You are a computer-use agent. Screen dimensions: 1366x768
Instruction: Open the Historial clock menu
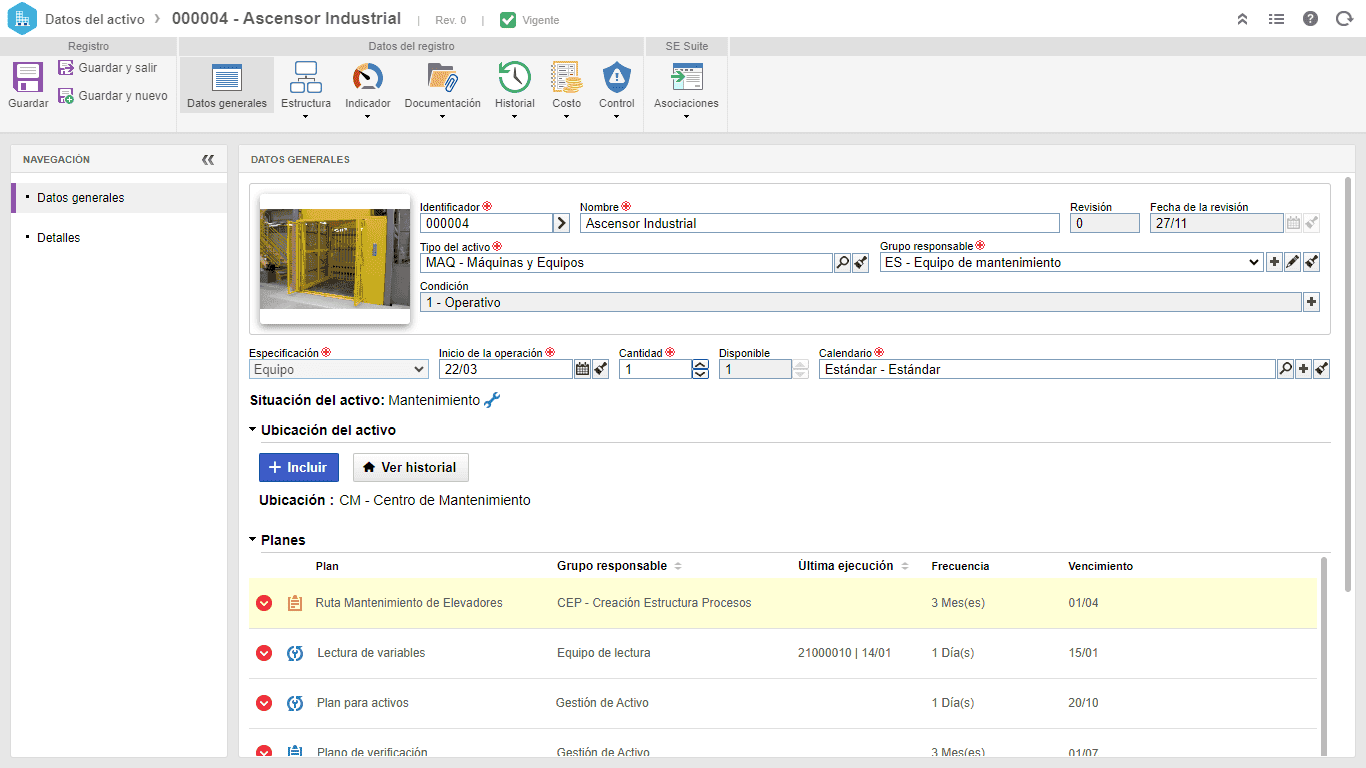tap(514, 89)
